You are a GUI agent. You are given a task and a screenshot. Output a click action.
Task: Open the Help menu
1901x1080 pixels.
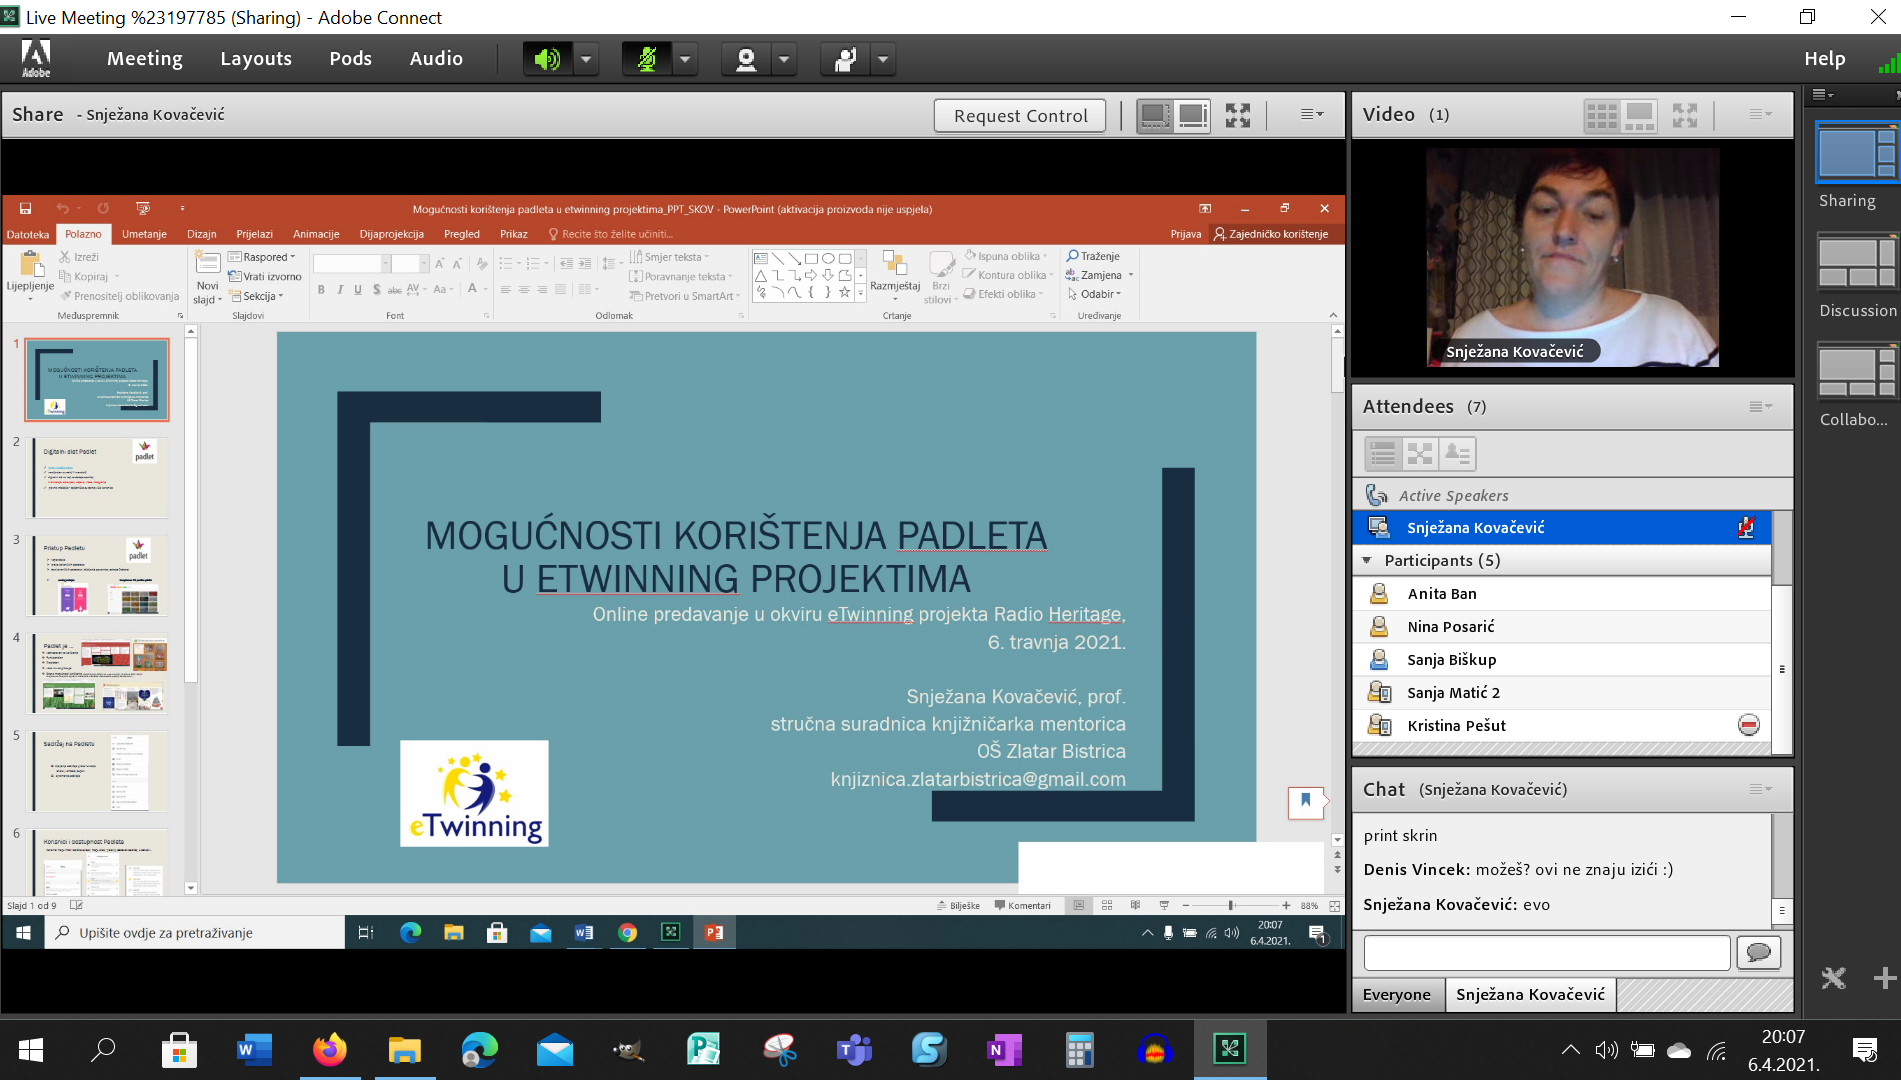1825,59
